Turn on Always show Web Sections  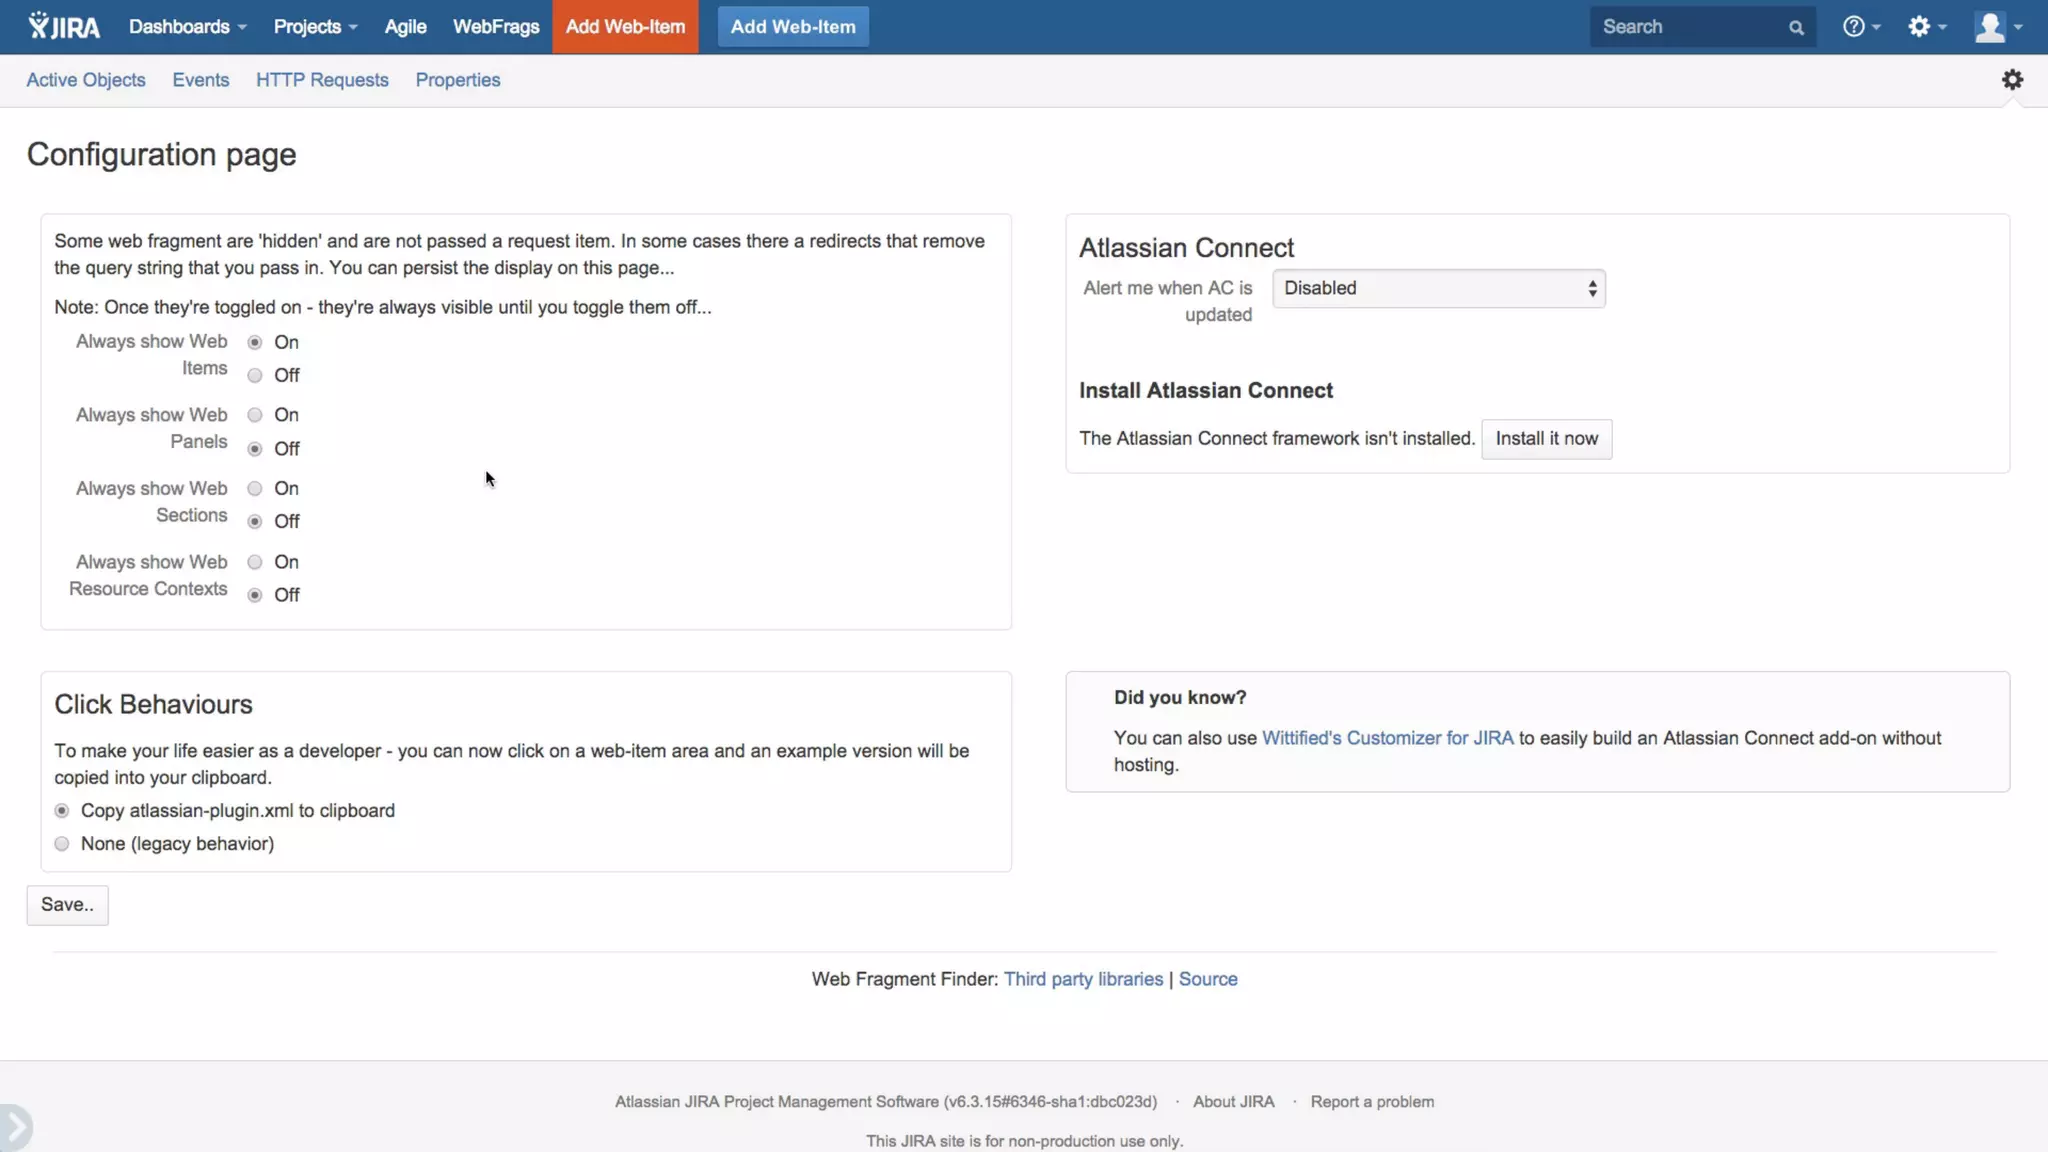[x=255, y=489]
